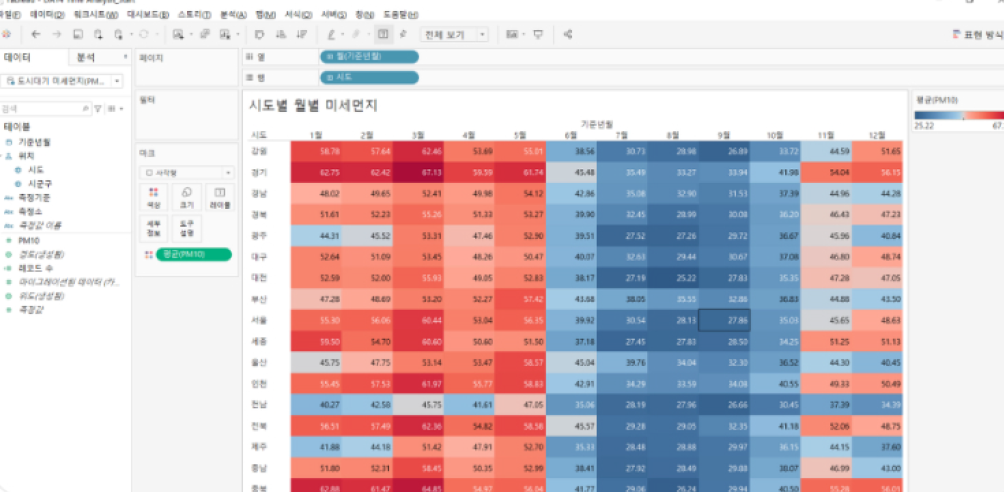This screenshot has width=1004, height=492.
Task: Click the New Worksheet toolbar icon
Action: (178, 35)
